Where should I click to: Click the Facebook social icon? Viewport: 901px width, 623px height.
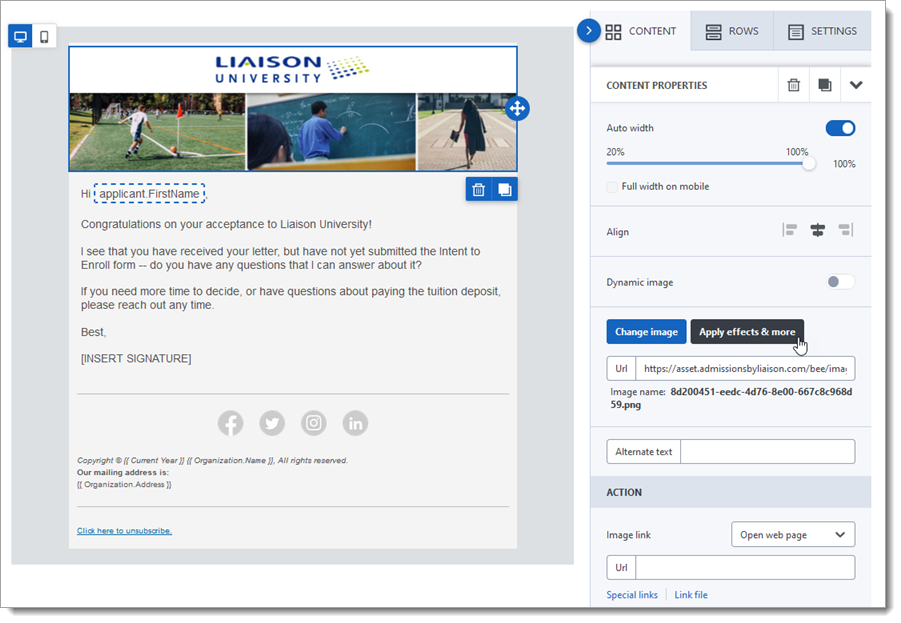coord(230,424)
